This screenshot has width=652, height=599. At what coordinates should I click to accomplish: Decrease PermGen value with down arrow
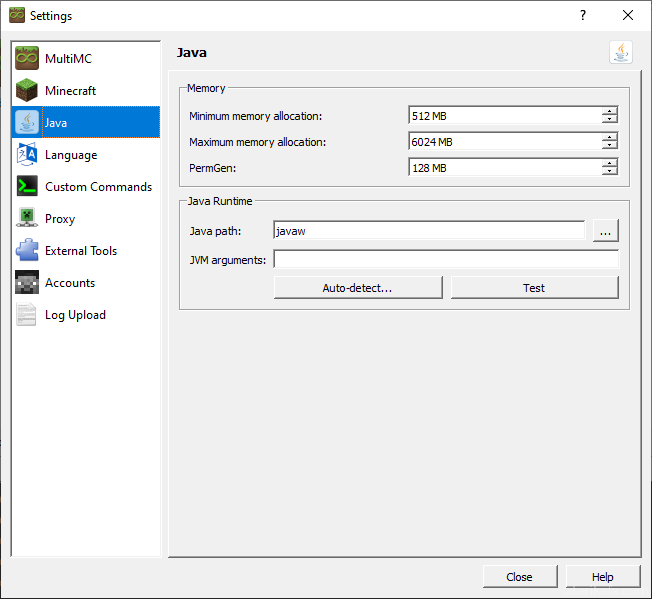610,172
